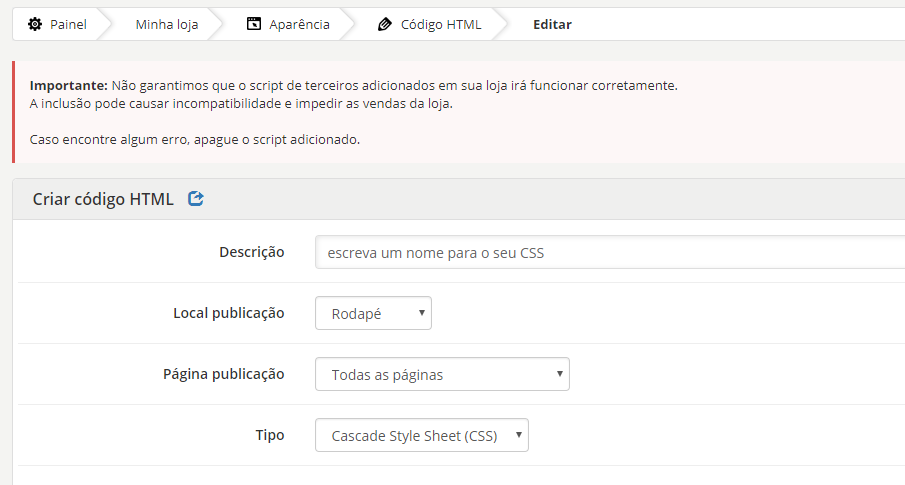This screenshot has width=905, height=485.
Task: Click the Tipo field label
Action: tap(269, 435)
